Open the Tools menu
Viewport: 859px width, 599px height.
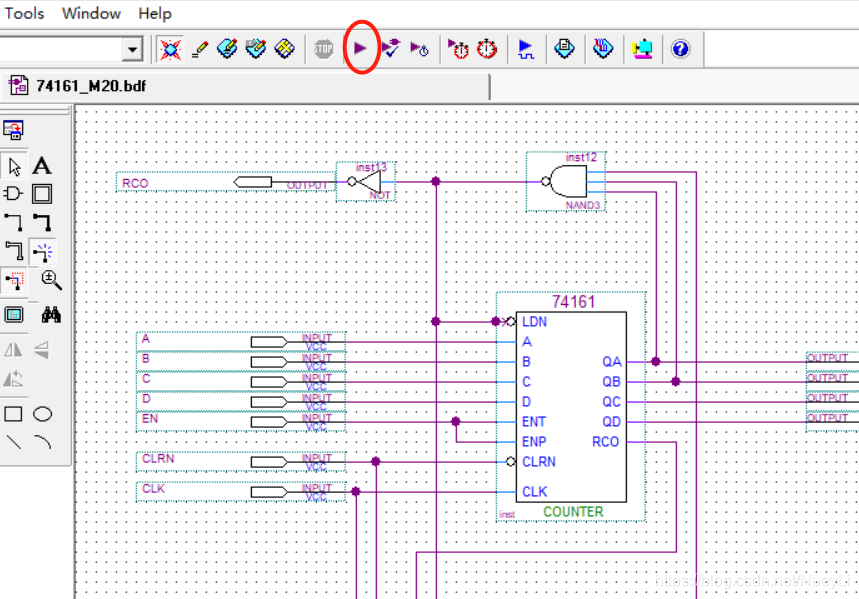click(x=24, y=13)
